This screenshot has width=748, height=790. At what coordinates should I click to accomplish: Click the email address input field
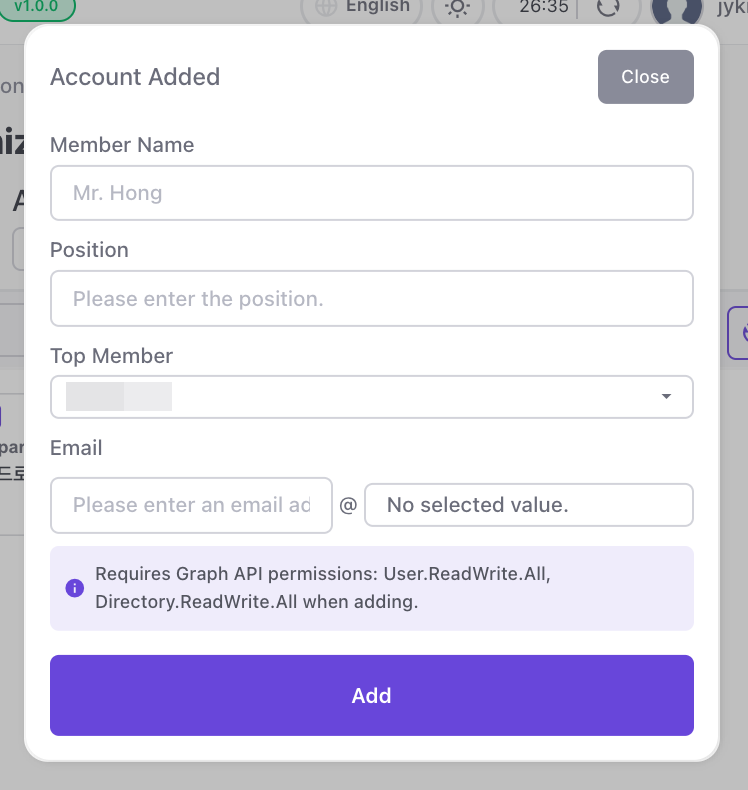coord(191,505)
